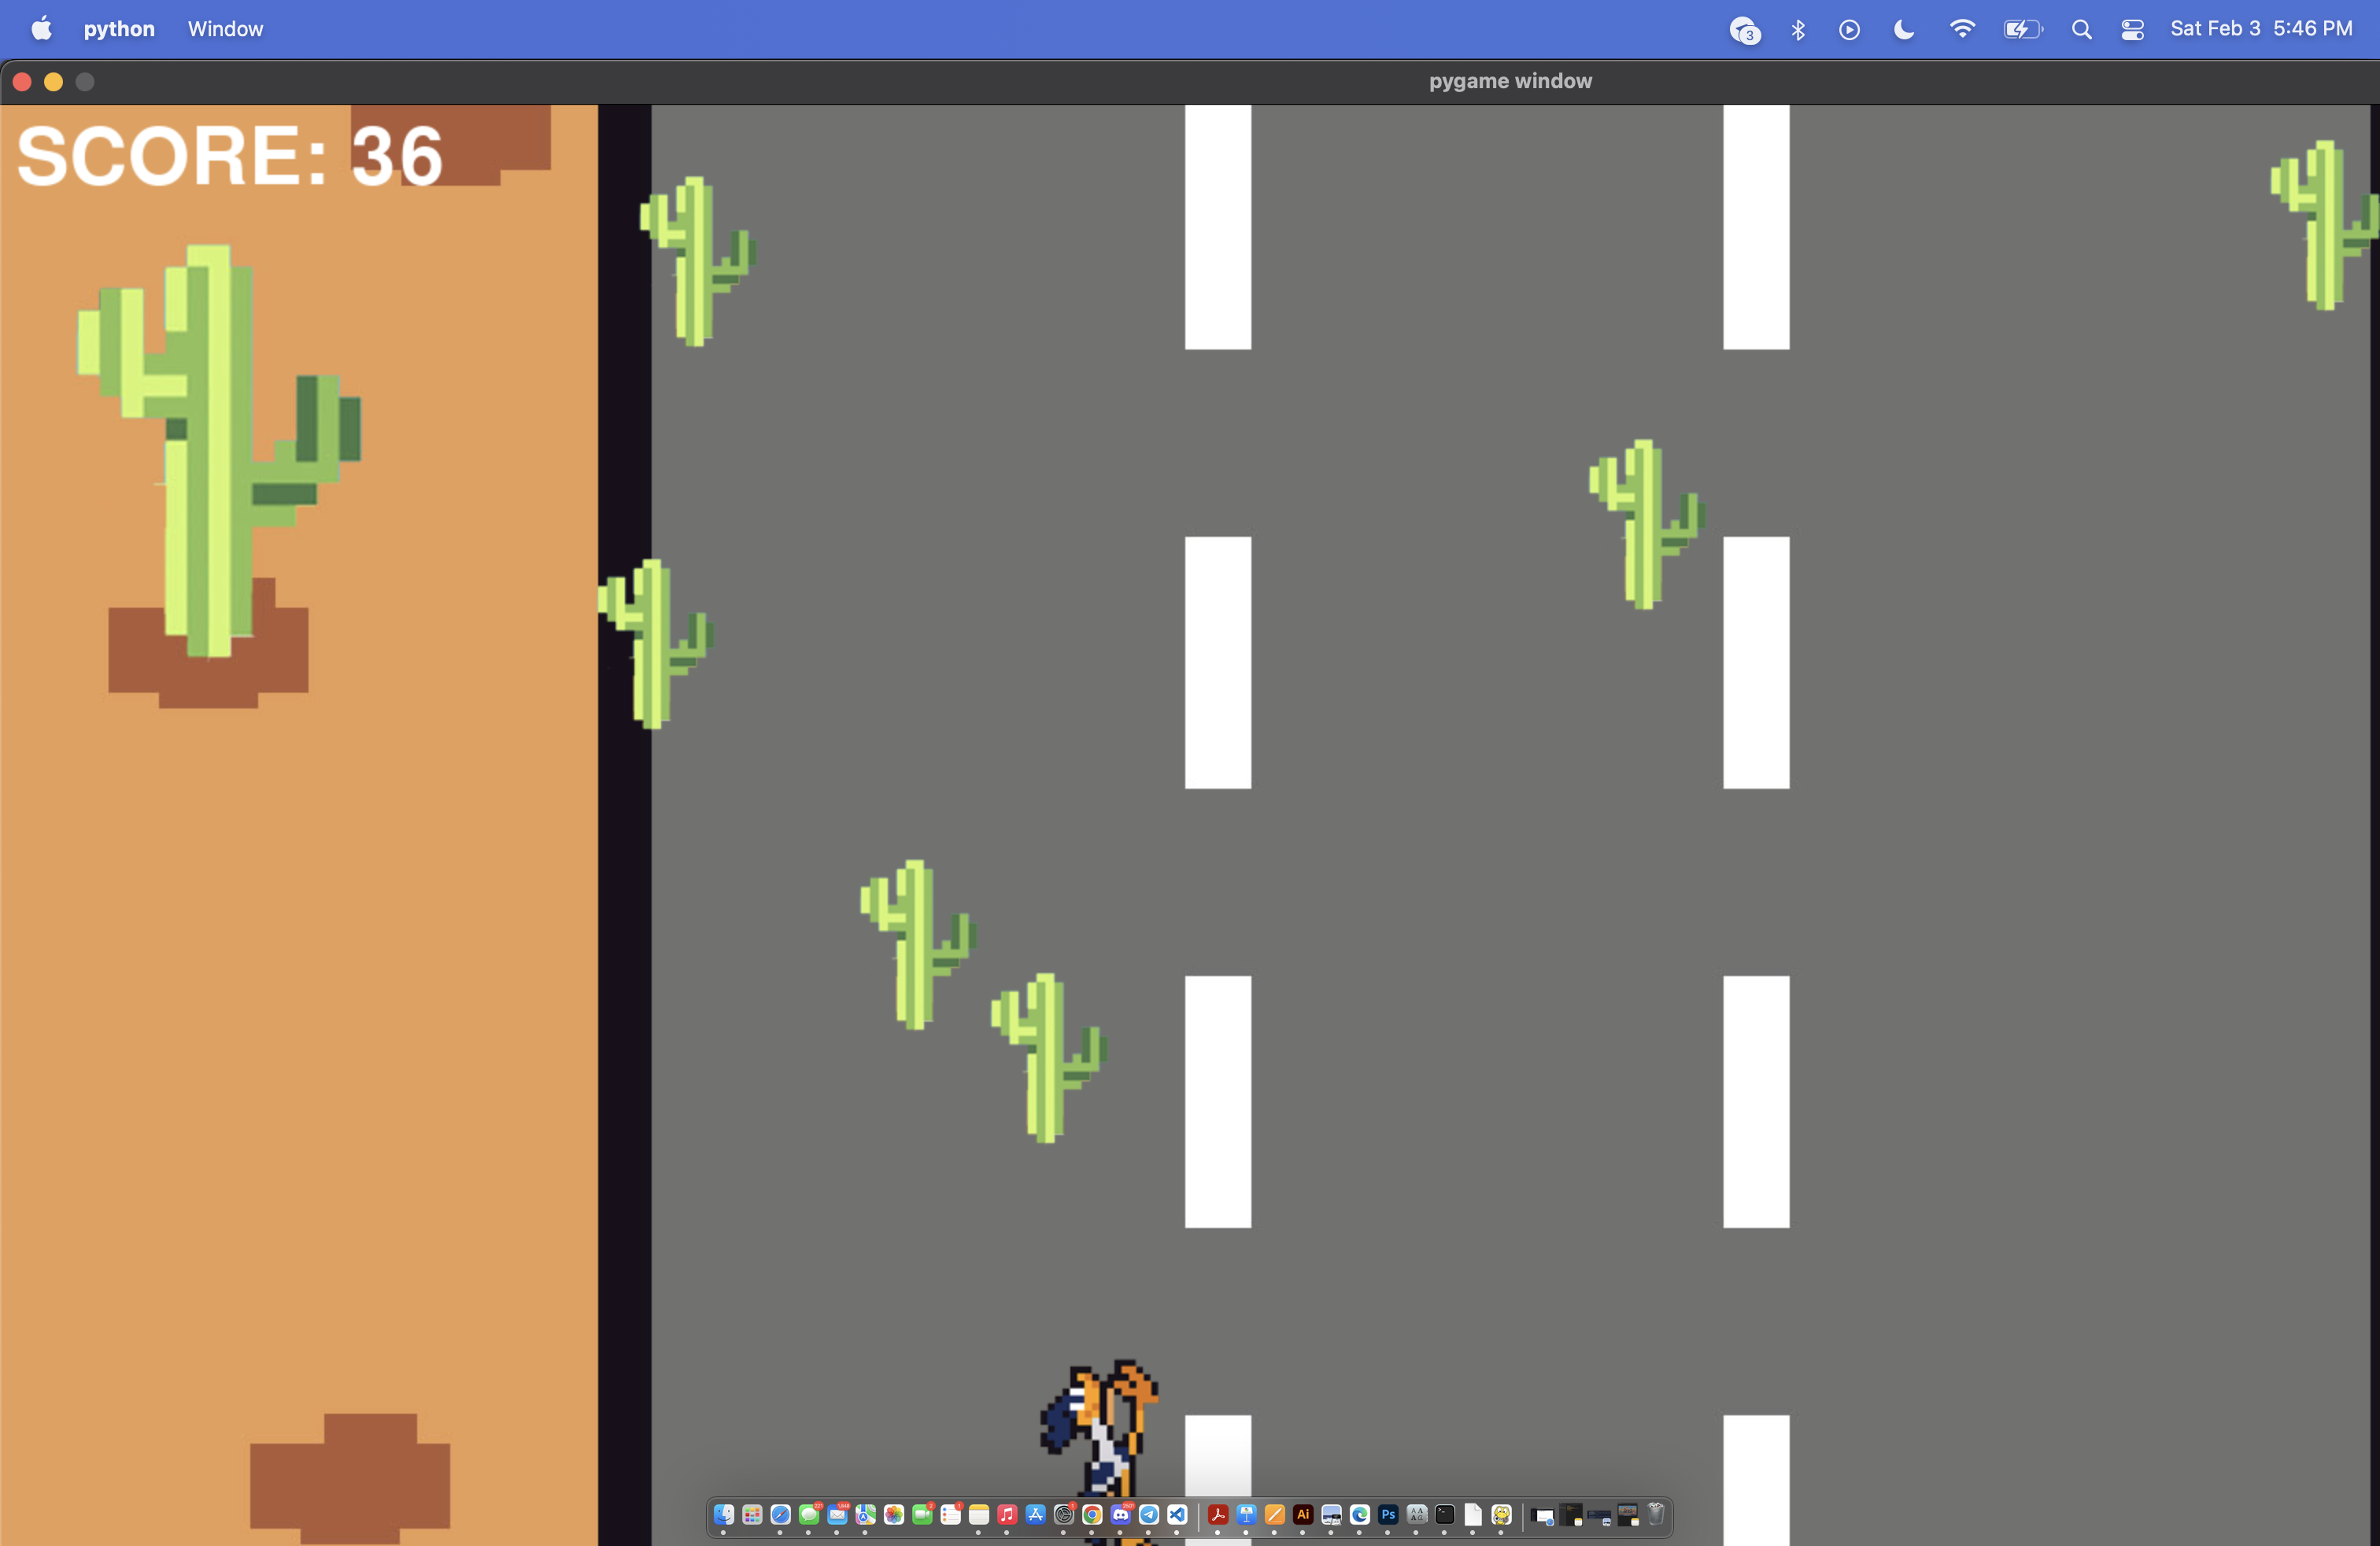Click the date and time clock
2380x1546 pixels.
tap(2261, 29)
